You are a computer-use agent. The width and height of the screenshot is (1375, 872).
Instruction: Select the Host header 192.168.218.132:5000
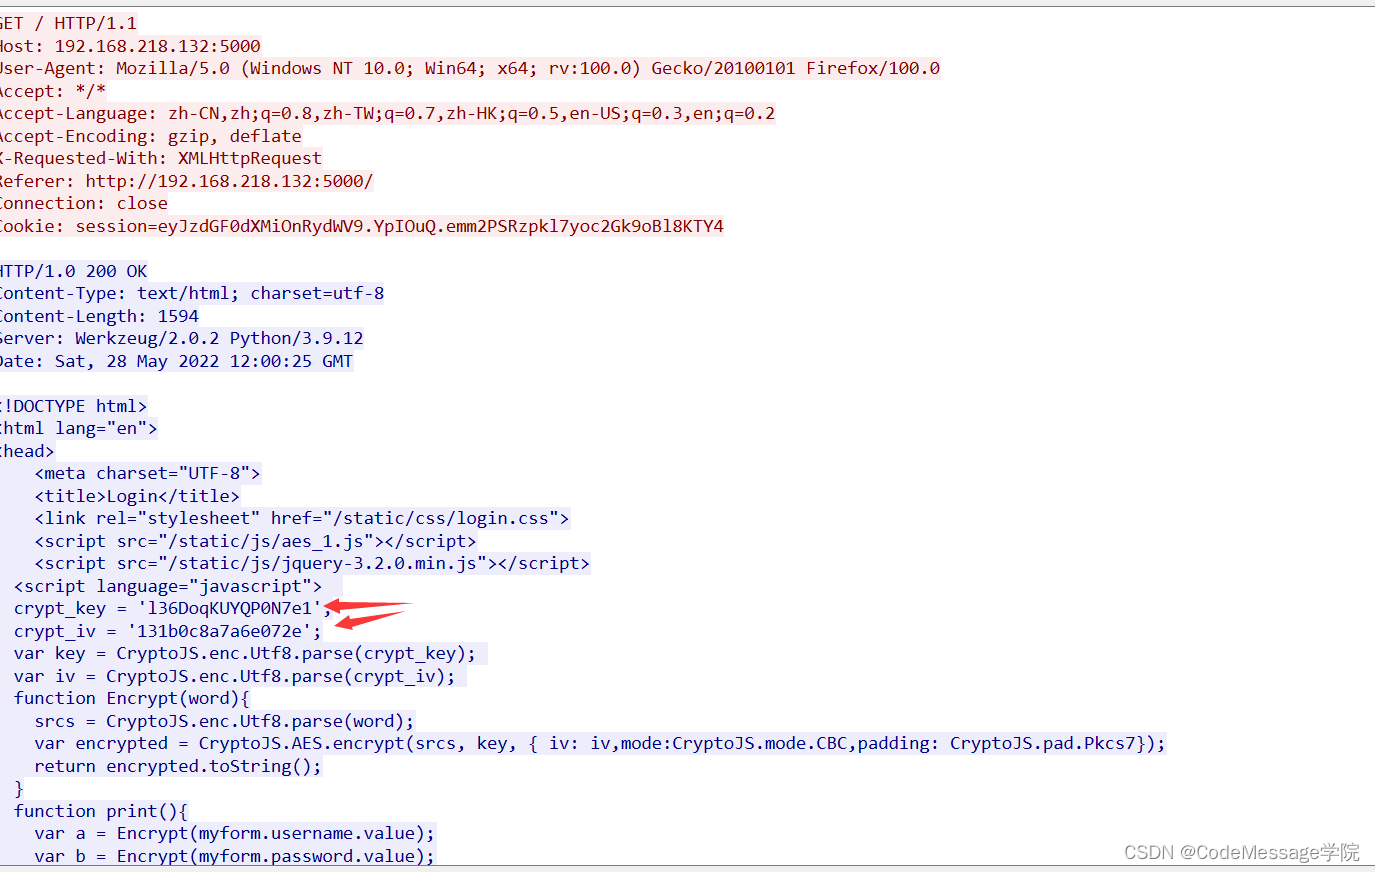point(130,46)
